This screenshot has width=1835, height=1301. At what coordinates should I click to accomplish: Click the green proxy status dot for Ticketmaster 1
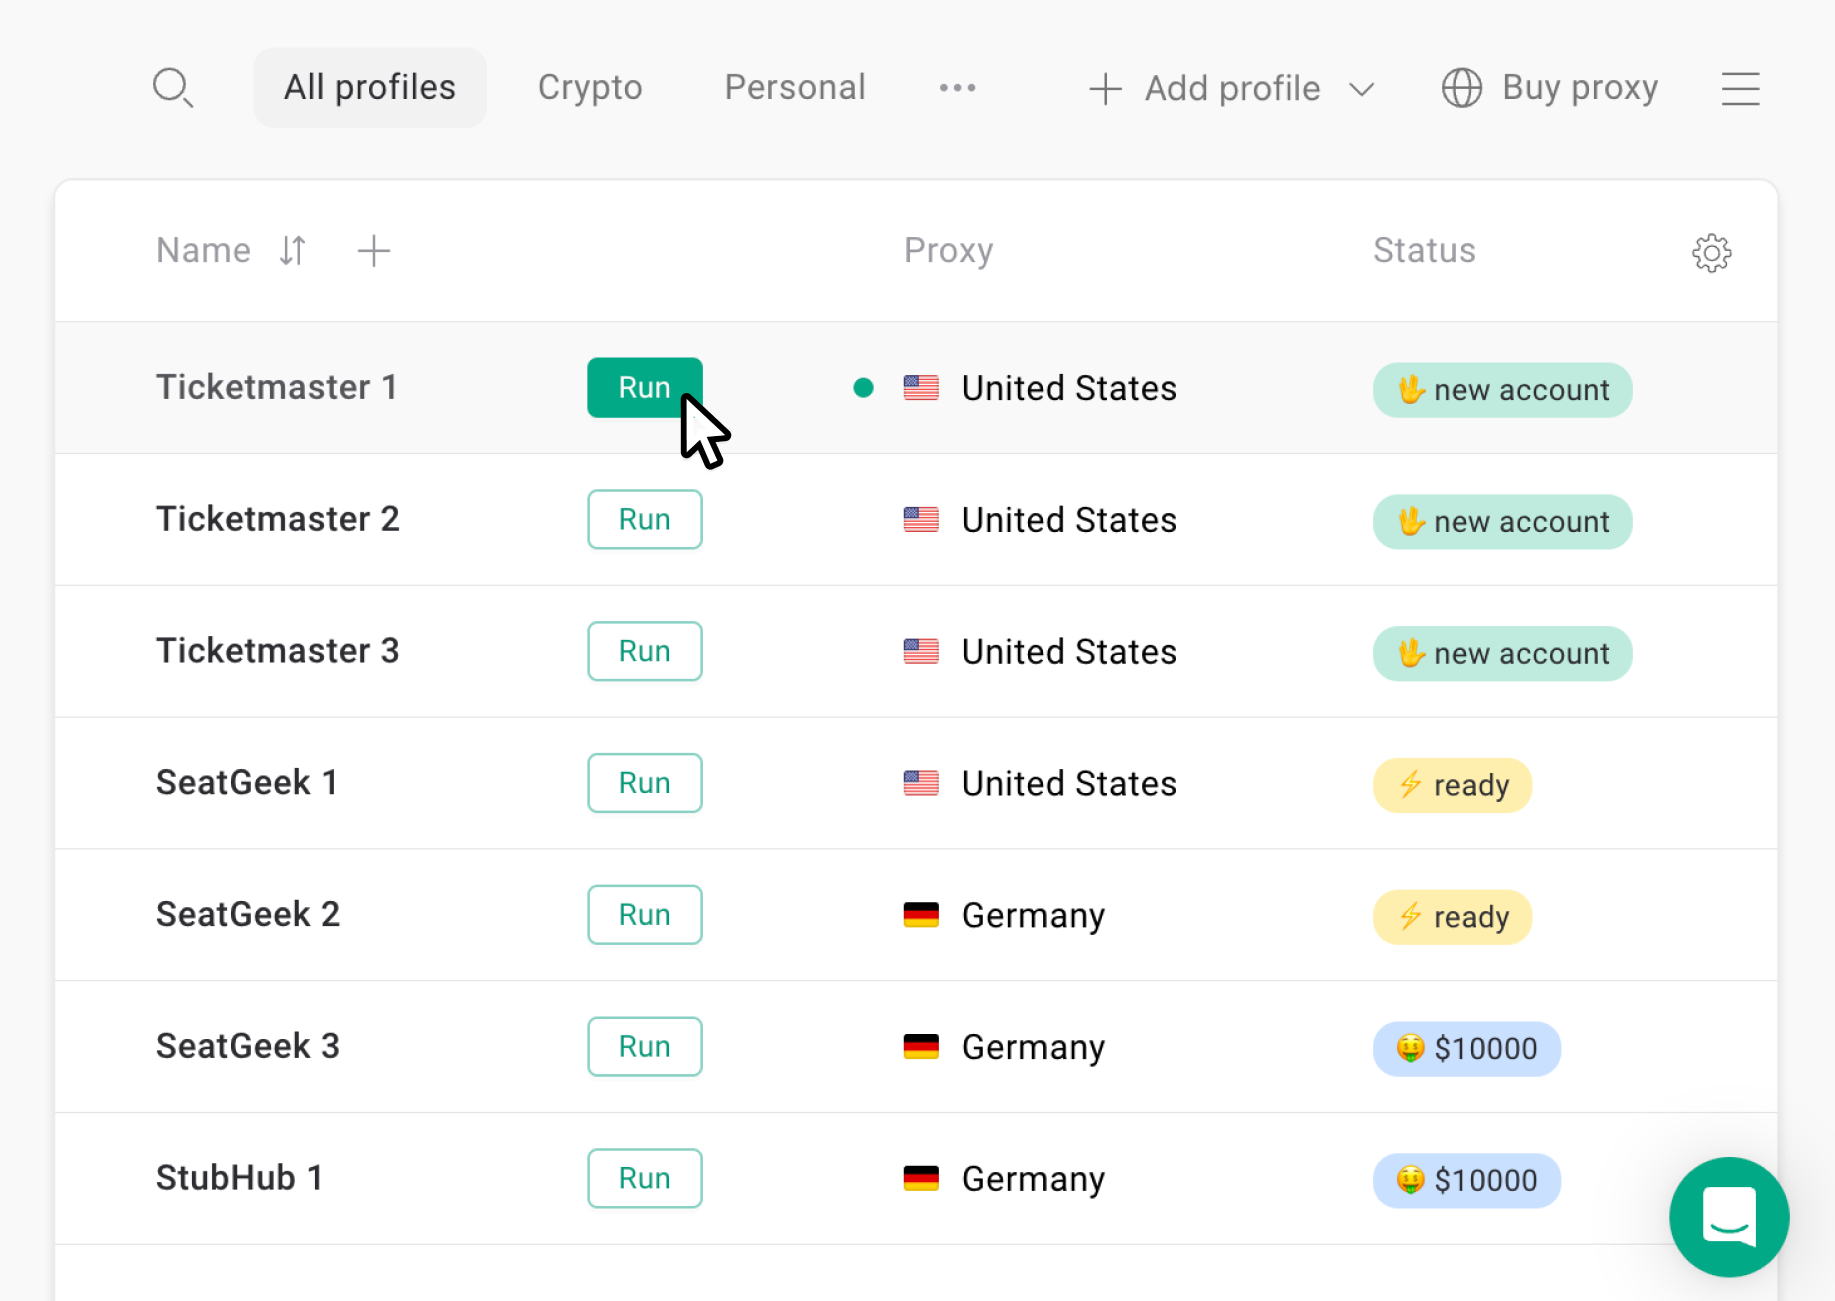pyautogui.click(x=863, y=388)
